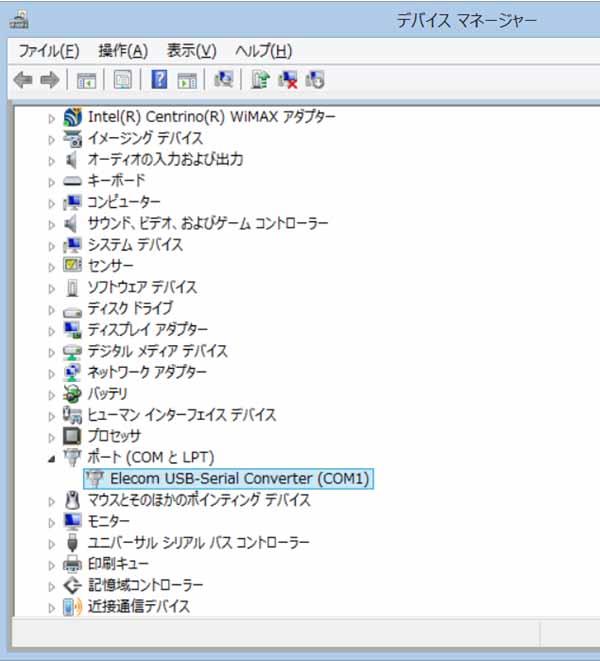The height and width of the screenshot is (661, 600).
Task: Select the センサー sensor icon
Action: [x=72, y=265]
